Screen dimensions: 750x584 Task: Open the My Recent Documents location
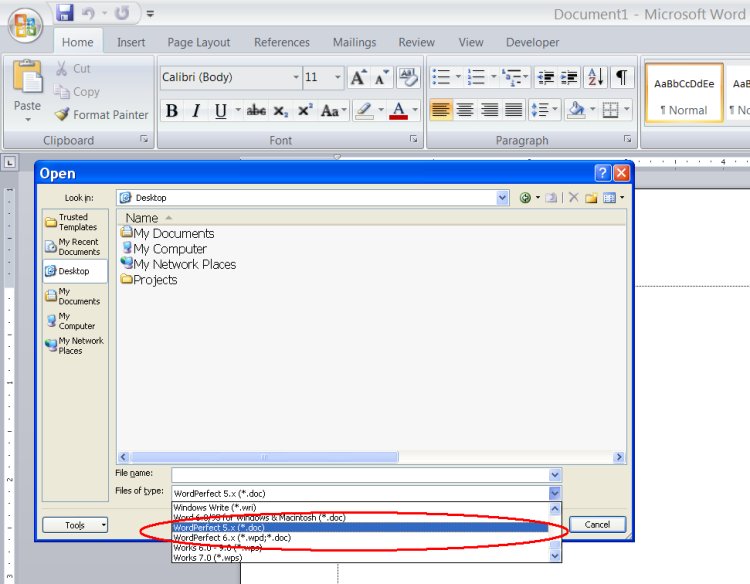click(x=75, y=247)
